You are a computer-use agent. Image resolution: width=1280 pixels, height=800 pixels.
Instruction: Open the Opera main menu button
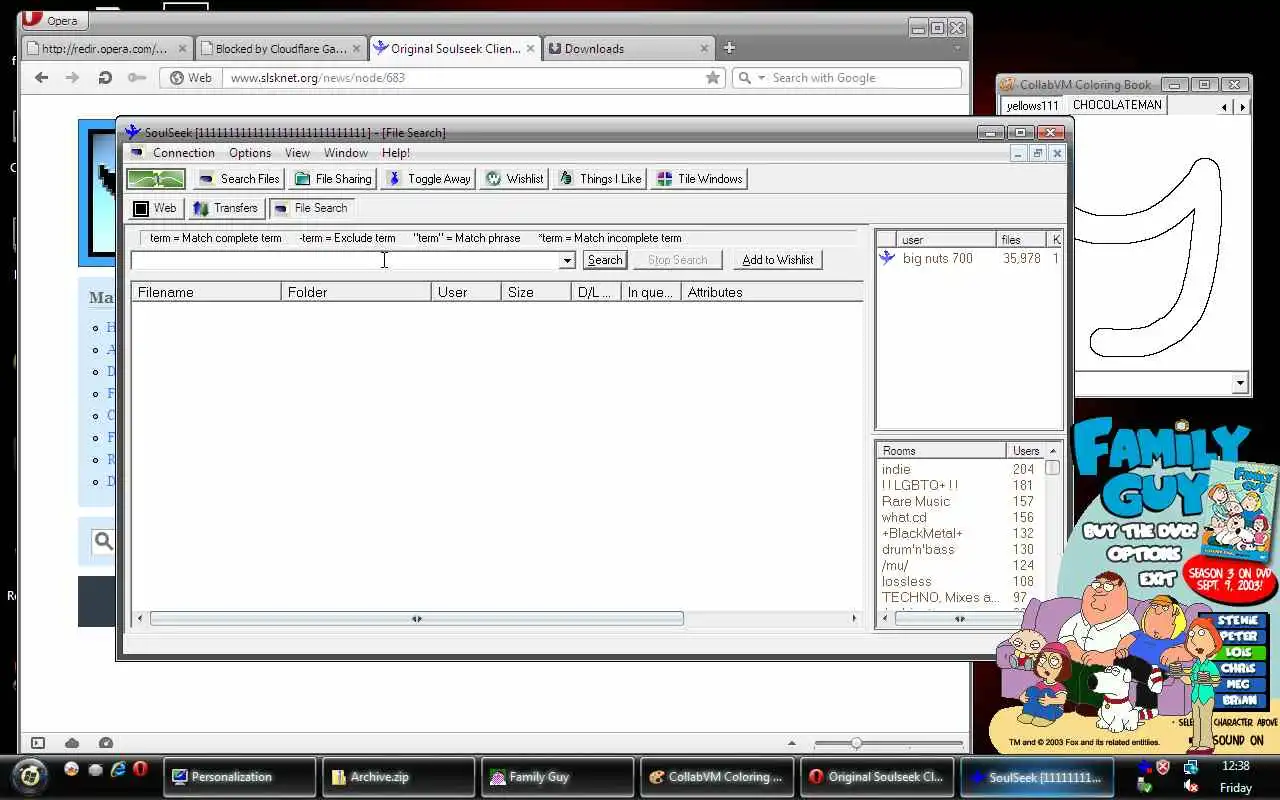click(x=53, y=20)
